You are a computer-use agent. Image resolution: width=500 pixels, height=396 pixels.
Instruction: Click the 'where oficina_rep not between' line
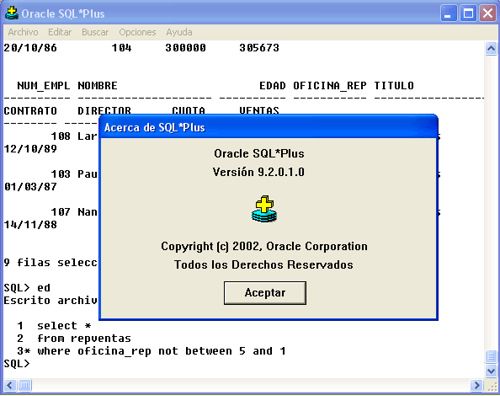152,351
